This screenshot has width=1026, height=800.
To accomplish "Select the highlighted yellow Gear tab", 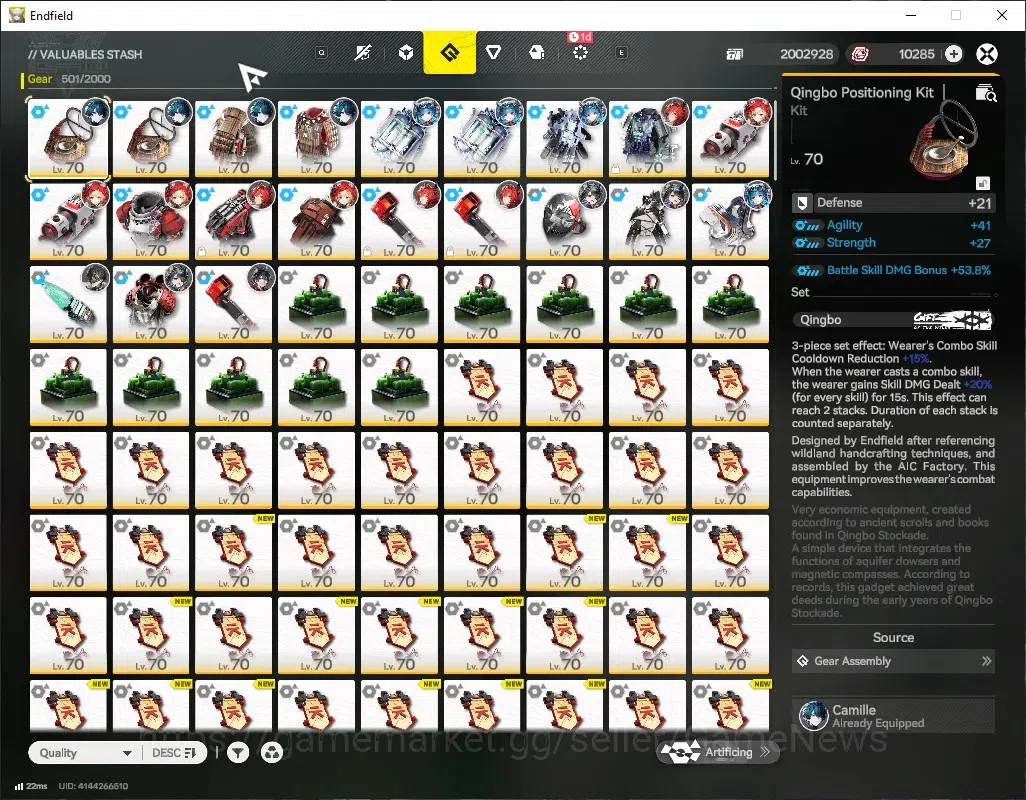I will 450,52.
